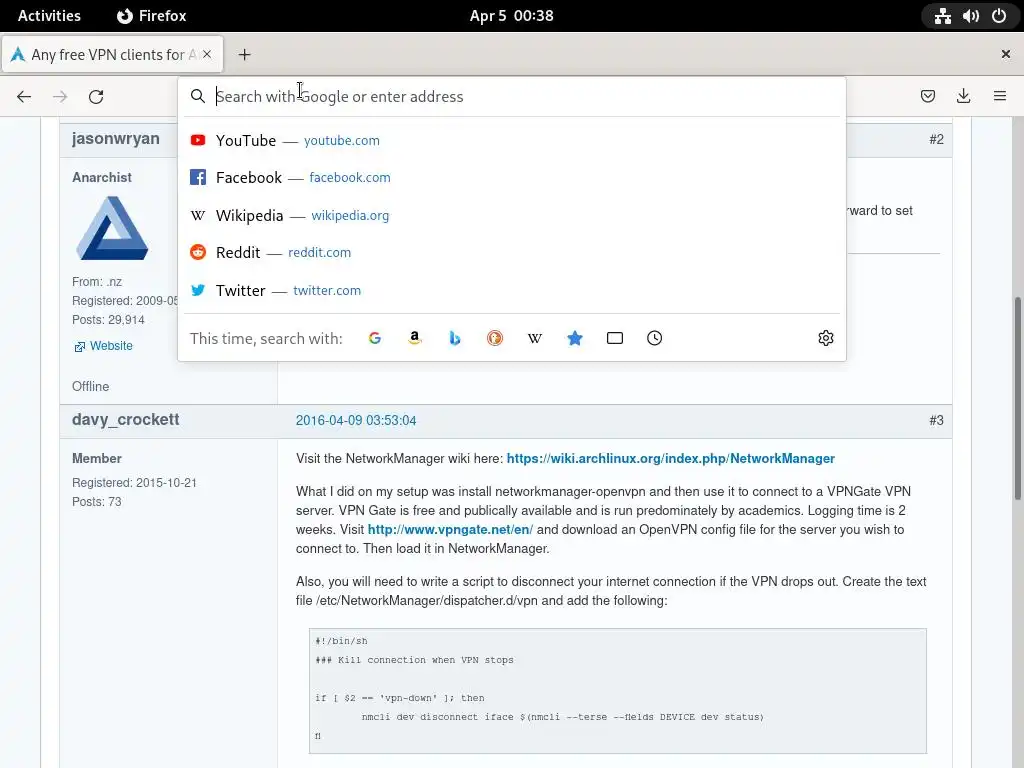Click the forward arrow navigation button

tap(60, 97)
